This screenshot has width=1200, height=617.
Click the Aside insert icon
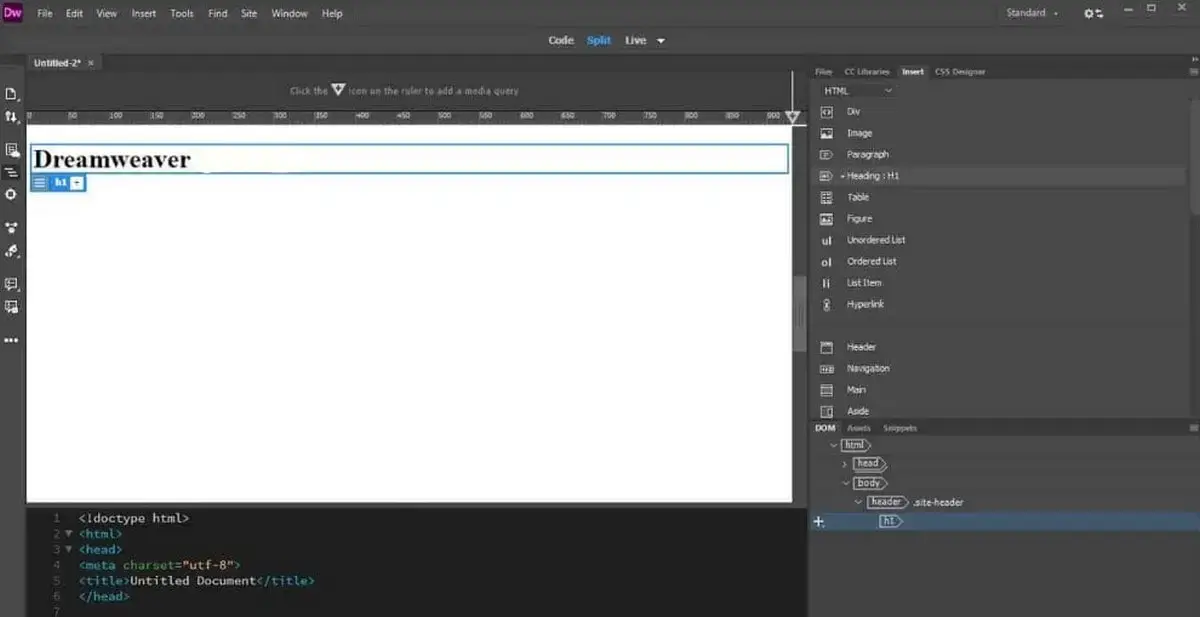coord(826,411)
